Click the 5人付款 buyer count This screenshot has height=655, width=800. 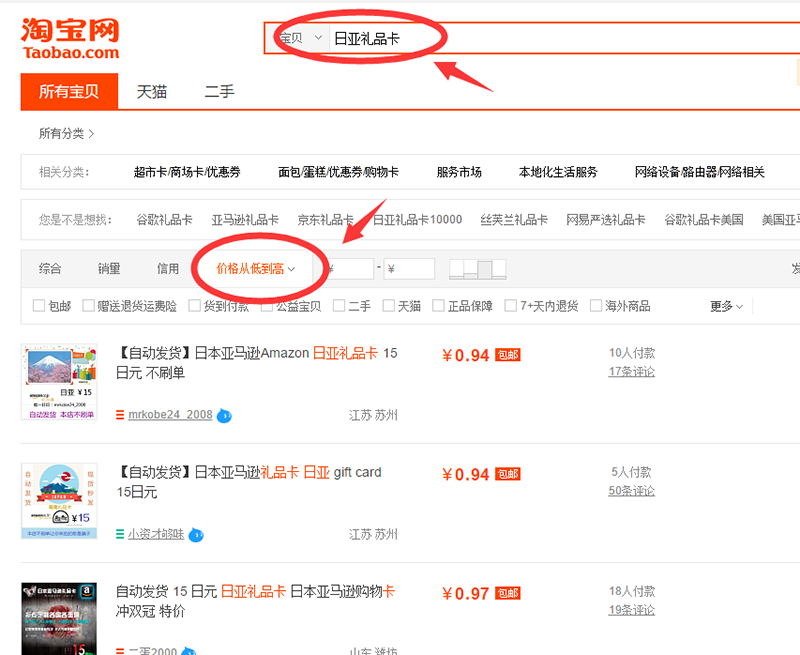tap(632, 472)
